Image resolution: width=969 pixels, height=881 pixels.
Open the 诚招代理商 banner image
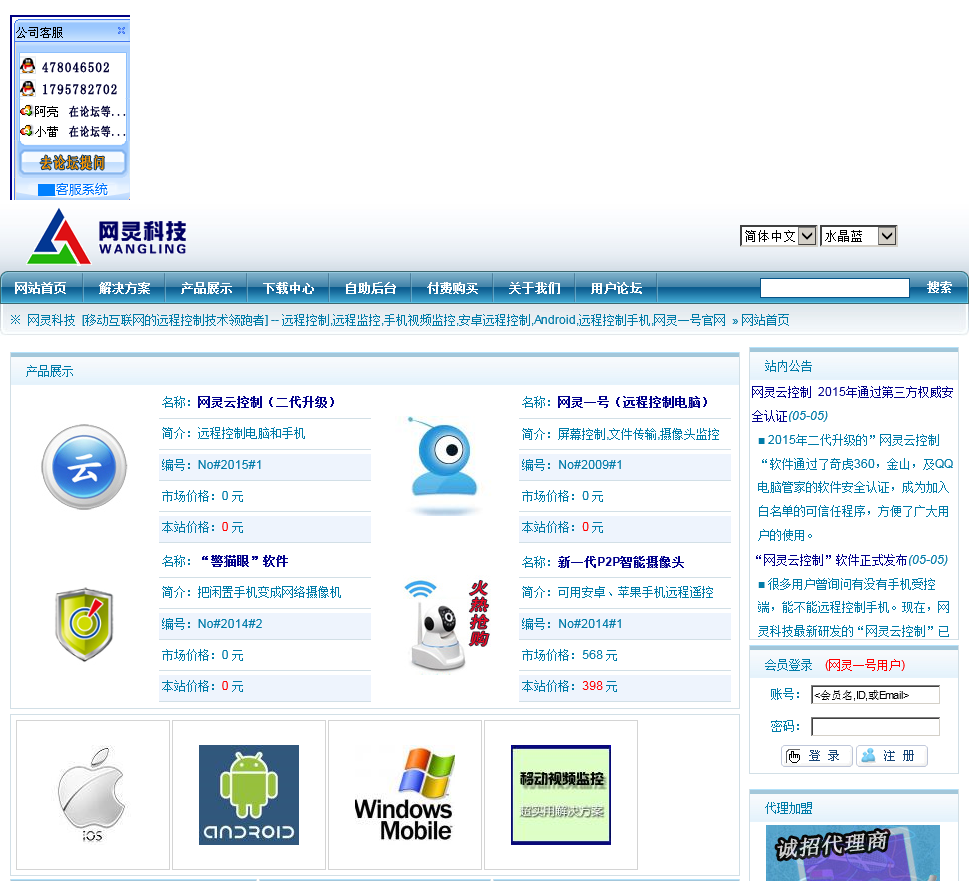[x=853, y=853]
